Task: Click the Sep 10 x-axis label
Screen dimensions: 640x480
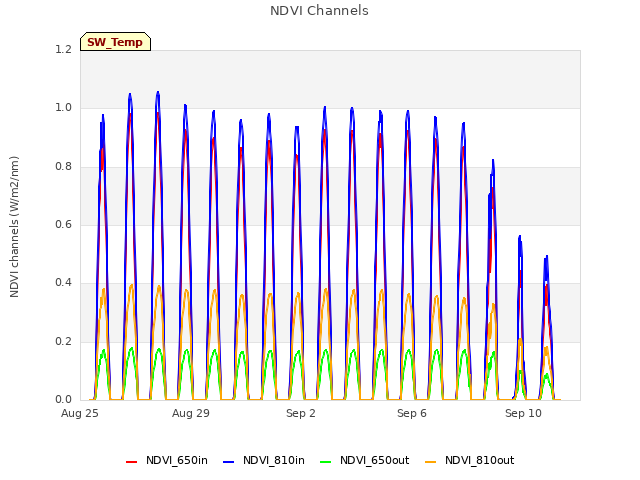Action: (x=523, y=413)
